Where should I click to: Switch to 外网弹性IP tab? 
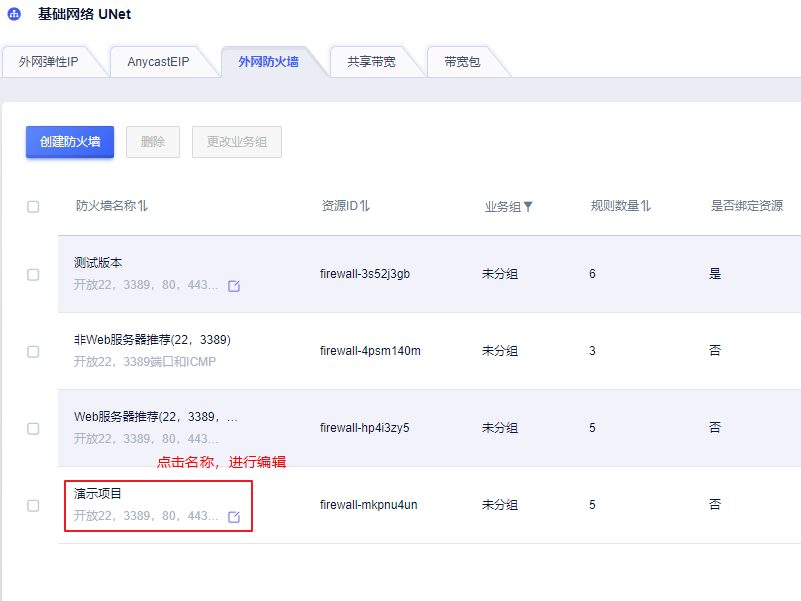(x=49, y=62)
